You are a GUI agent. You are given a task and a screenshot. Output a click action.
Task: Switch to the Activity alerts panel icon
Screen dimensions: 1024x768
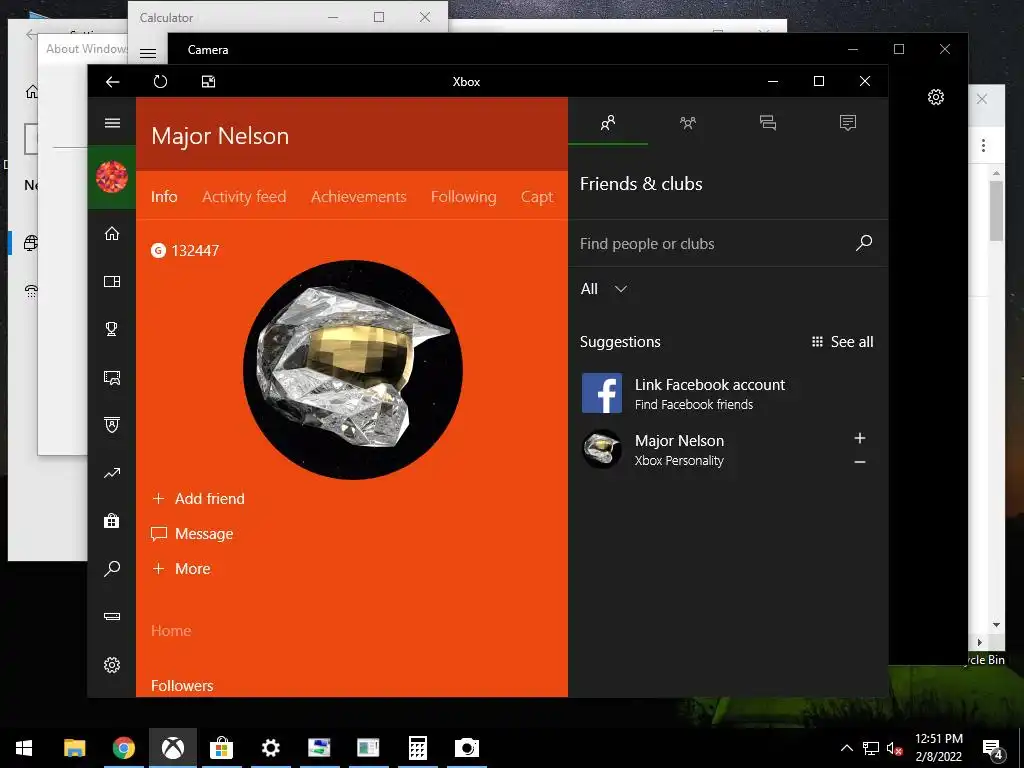click(848, 122)
